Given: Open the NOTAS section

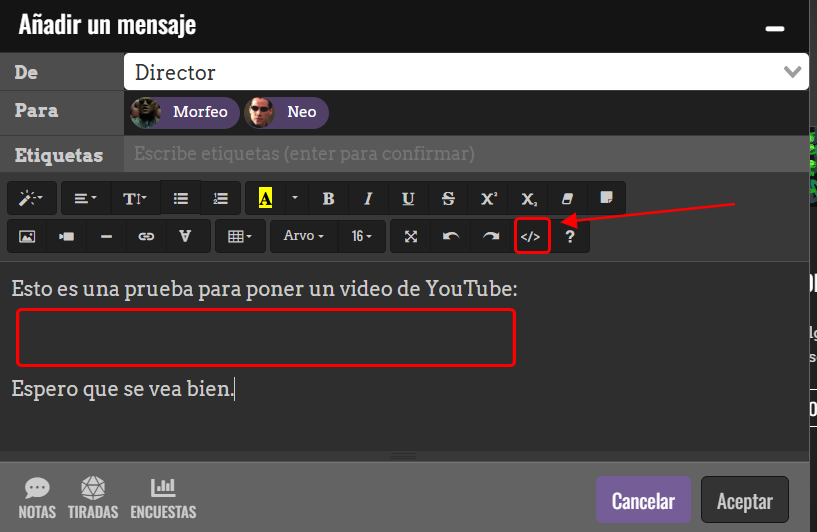Looking at the screenshot, I should point(37,498).
